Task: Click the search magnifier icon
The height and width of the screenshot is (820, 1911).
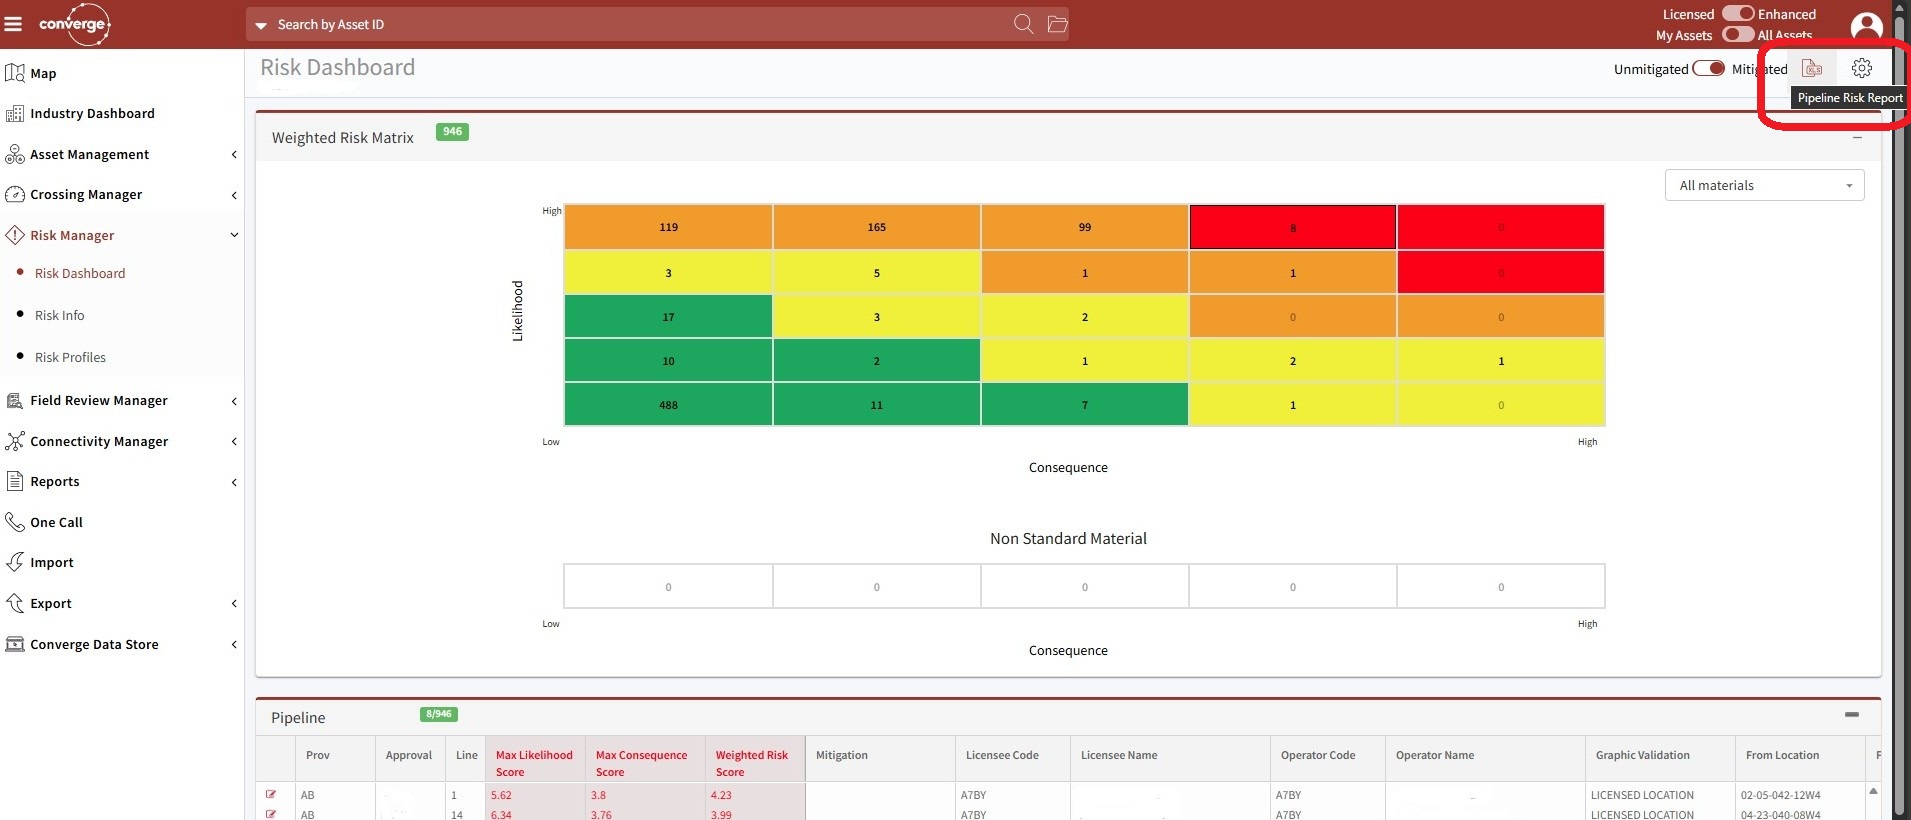Action: [x=1023, y=24]
